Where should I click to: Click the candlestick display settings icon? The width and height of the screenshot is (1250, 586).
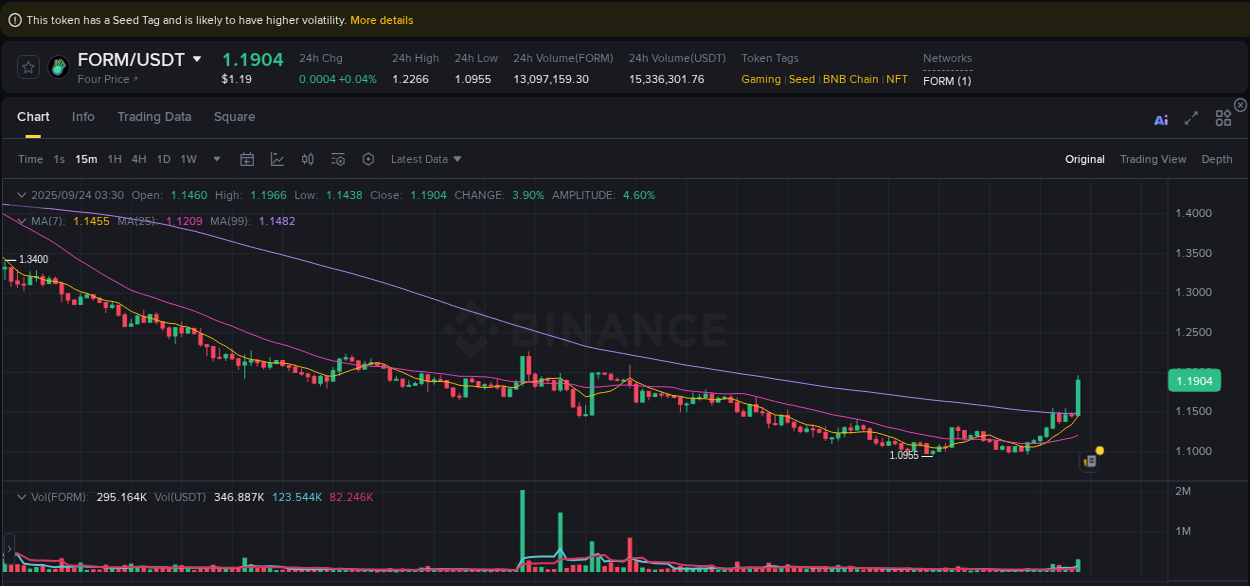[x=308, y=158]
